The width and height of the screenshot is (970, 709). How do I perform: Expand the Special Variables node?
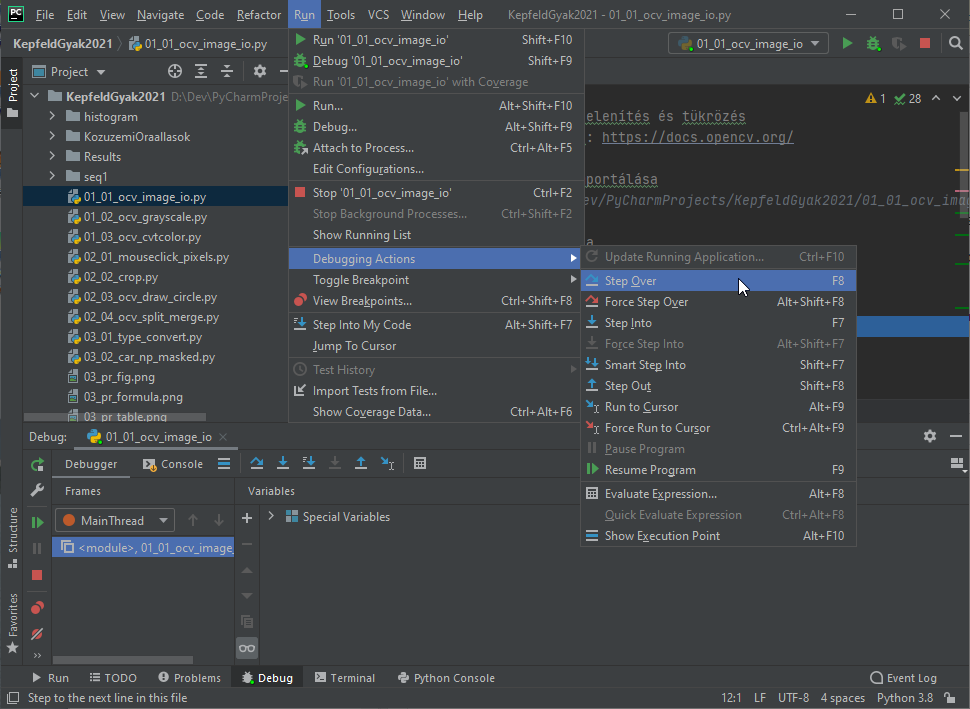tap(271, 516)
